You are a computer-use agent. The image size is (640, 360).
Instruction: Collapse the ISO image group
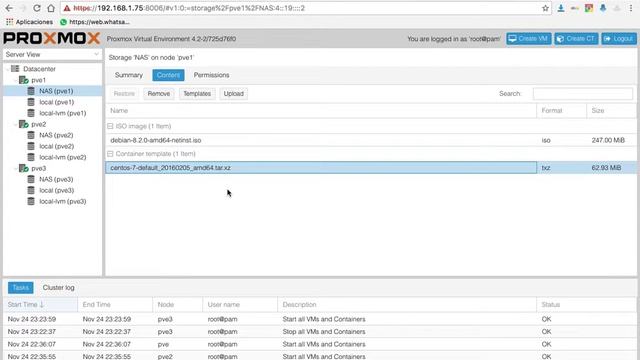(x=110, y=126)
